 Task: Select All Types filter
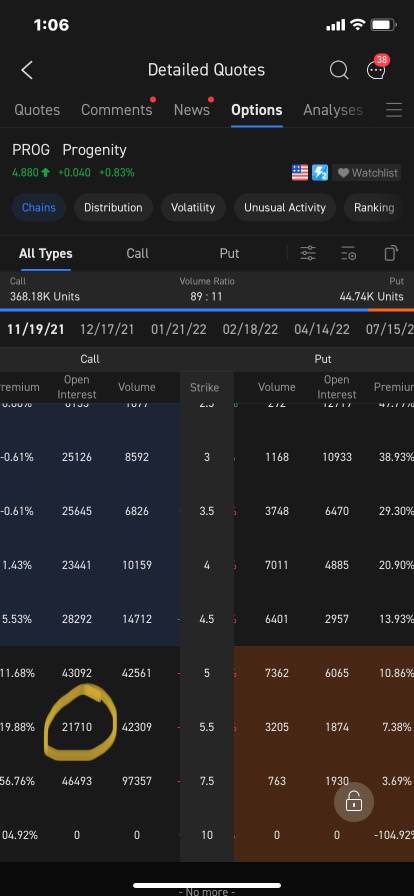(x=46, y=253)
